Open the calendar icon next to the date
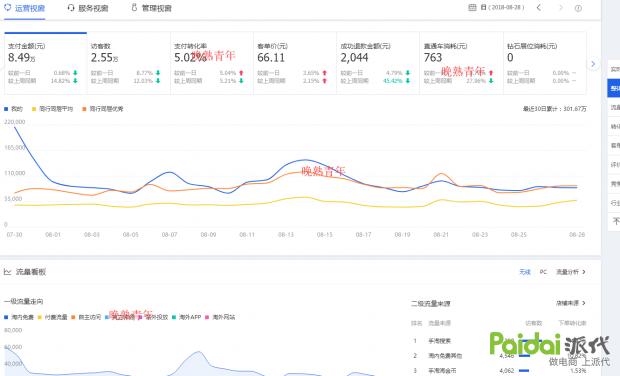The width and height of the screenshot is (620, 376). (x=472, y=8)
